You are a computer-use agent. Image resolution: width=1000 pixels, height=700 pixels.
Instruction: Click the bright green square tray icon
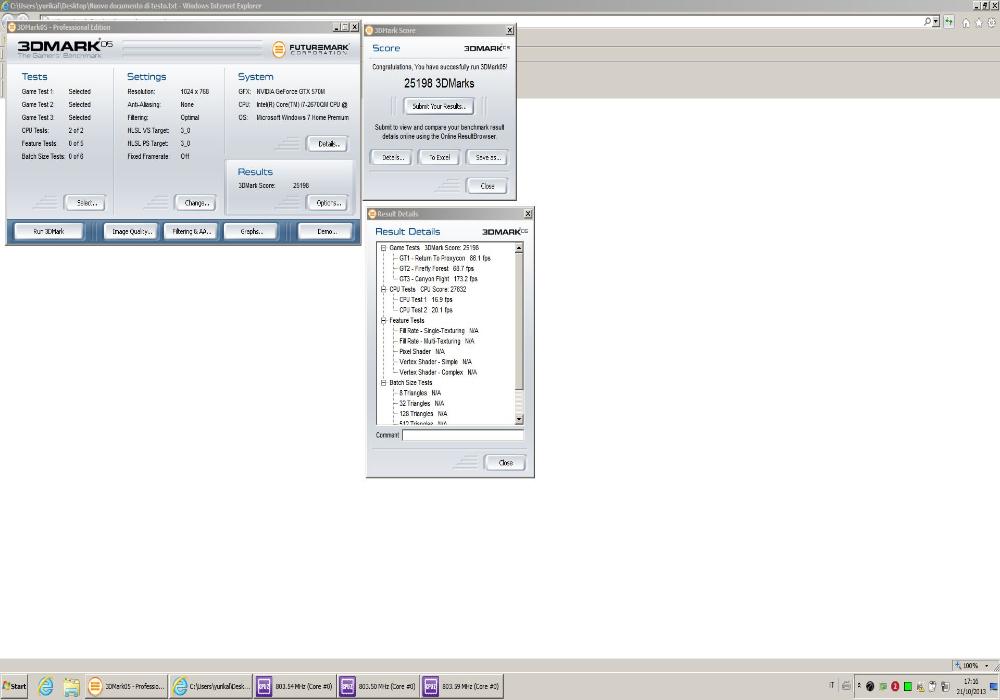[x=908, y=687]
